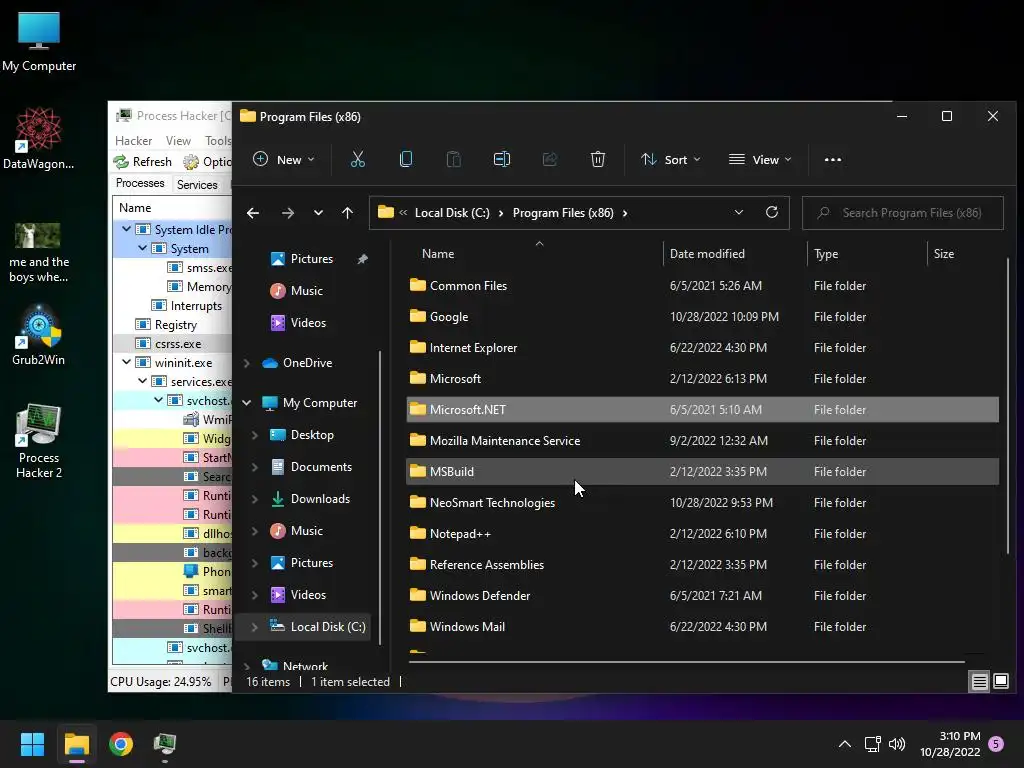Select the NeoSmart Technologies folder
This screenshot has width=1024, height=768.
click(x=702, y=503)
